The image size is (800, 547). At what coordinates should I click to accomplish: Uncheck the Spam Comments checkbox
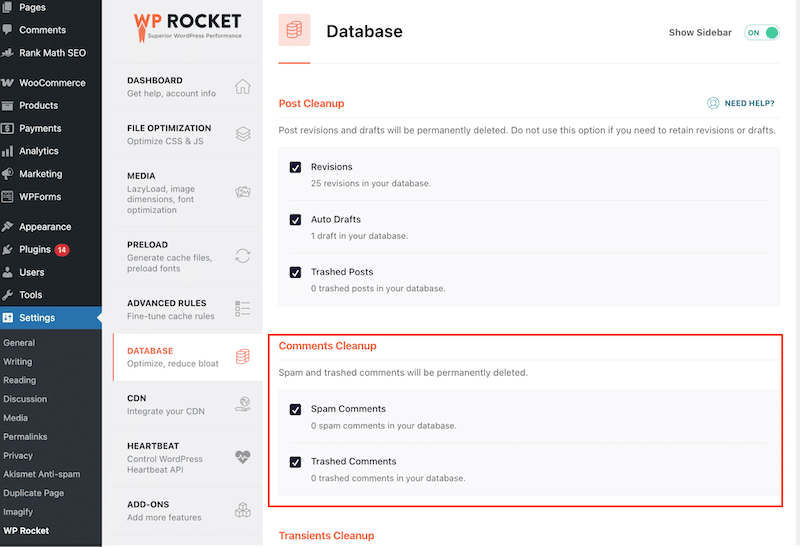[295, 410]
